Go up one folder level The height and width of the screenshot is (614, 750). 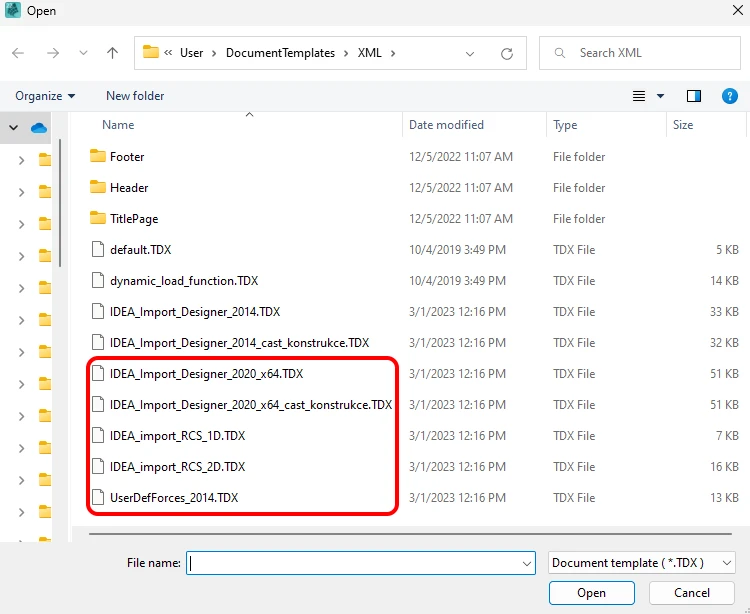pyautogui.click(x=112, y=53)
